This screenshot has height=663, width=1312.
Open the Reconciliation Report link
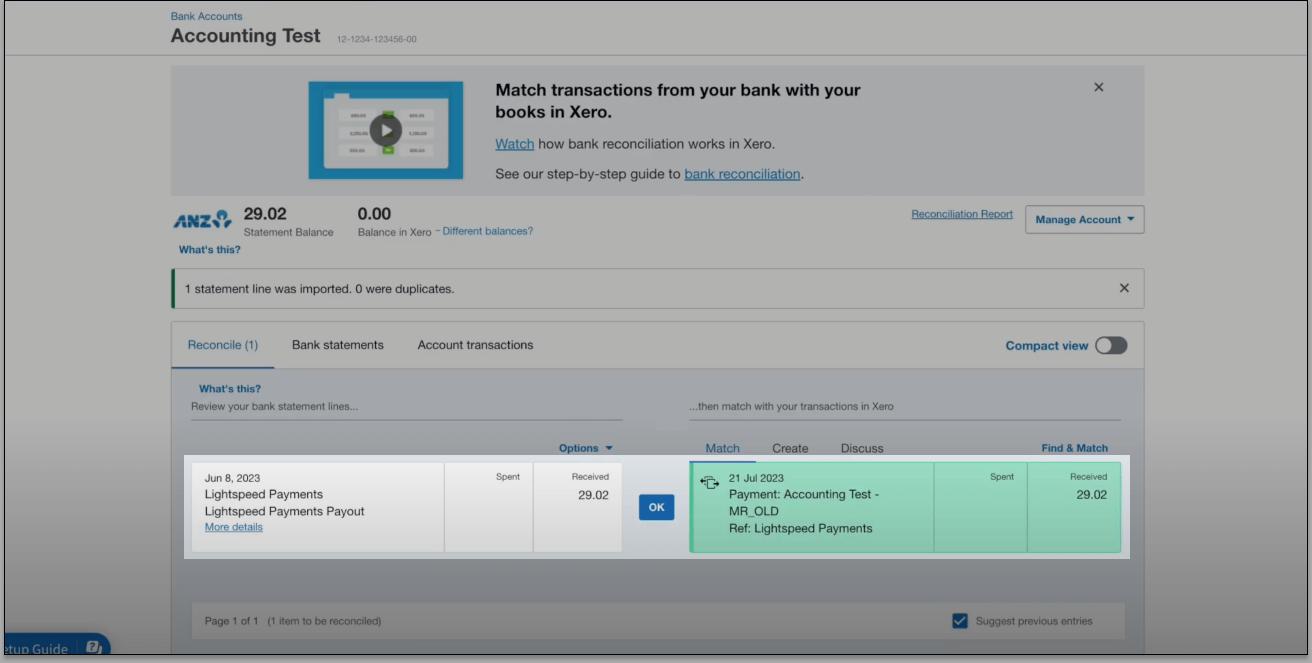point(962,214)
